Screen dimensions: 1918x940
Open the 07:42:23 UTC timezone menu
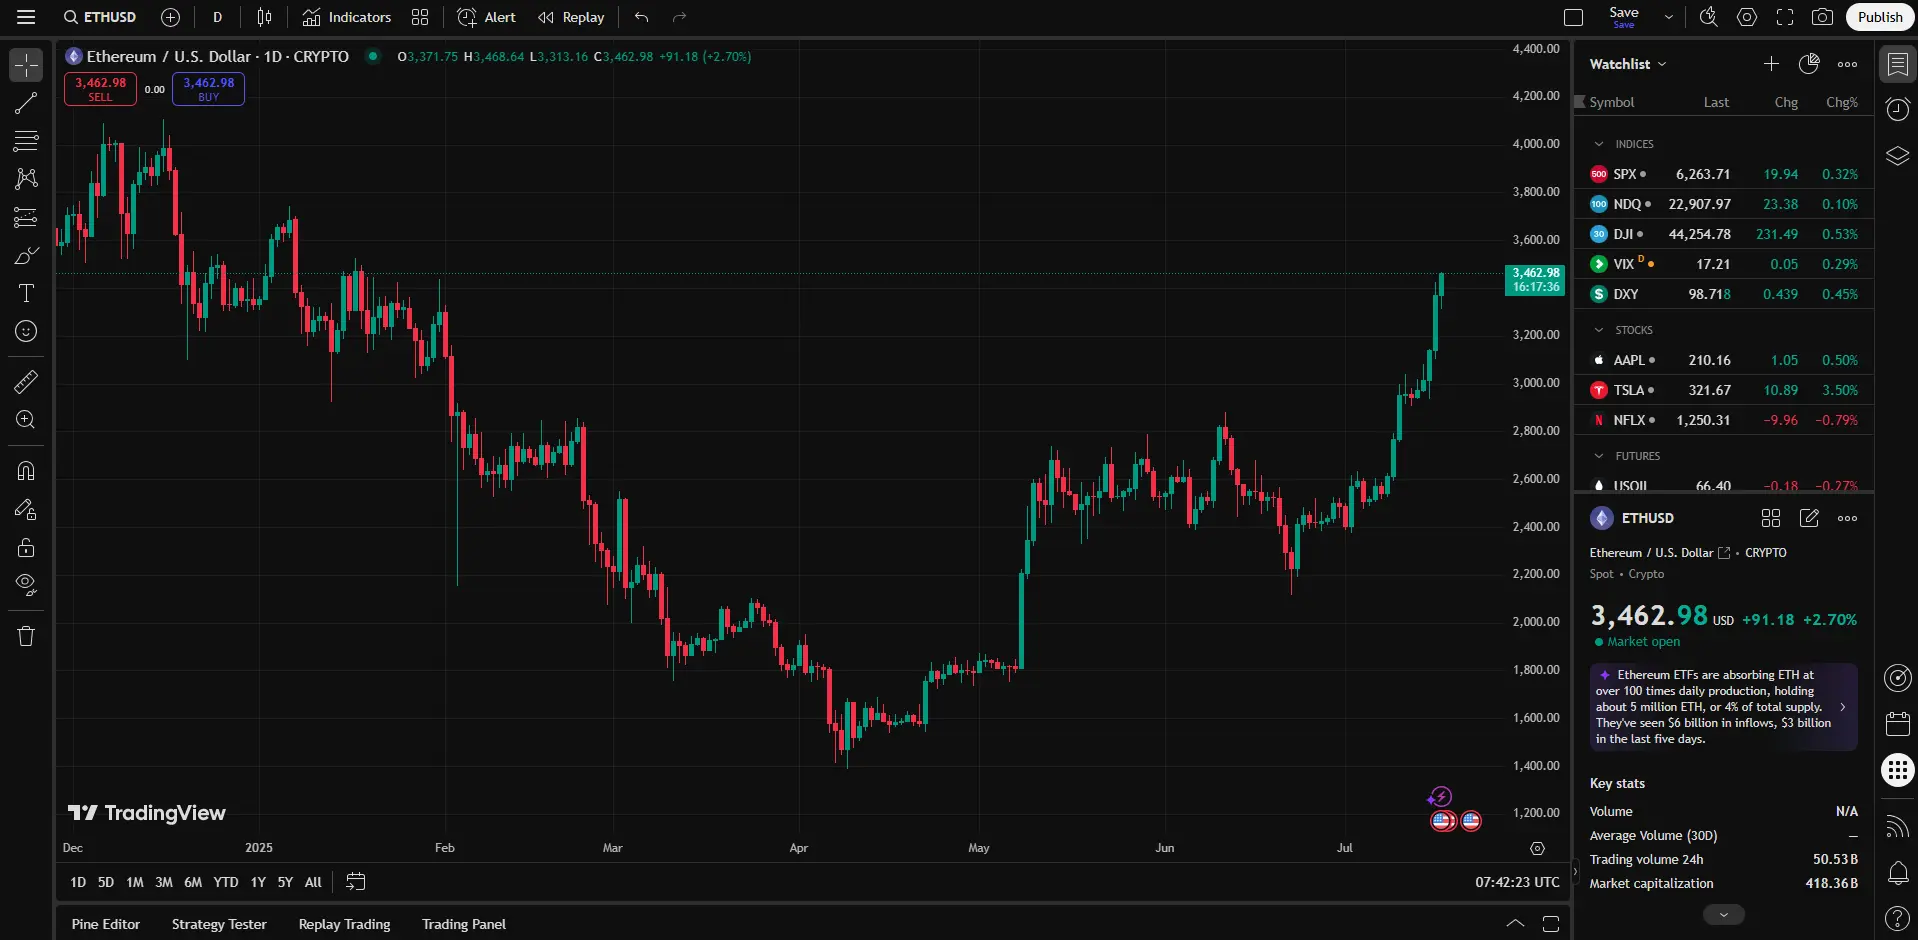coord(1517,882)
